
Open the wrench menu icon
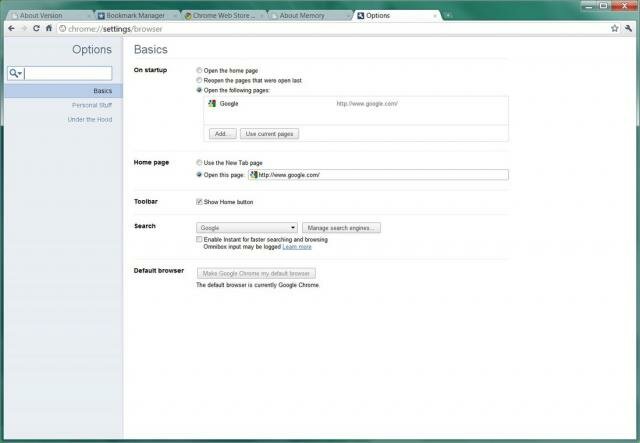[628, 28]
